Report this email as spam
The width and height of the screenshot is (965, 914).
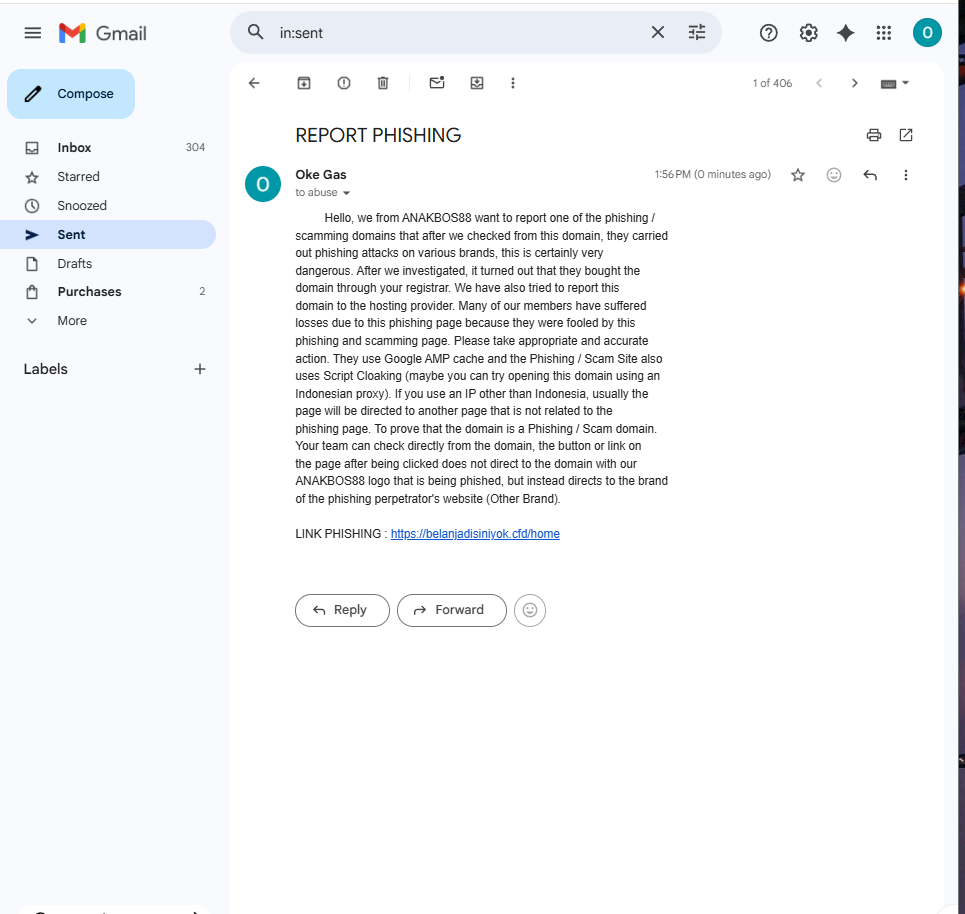point(344,83)
